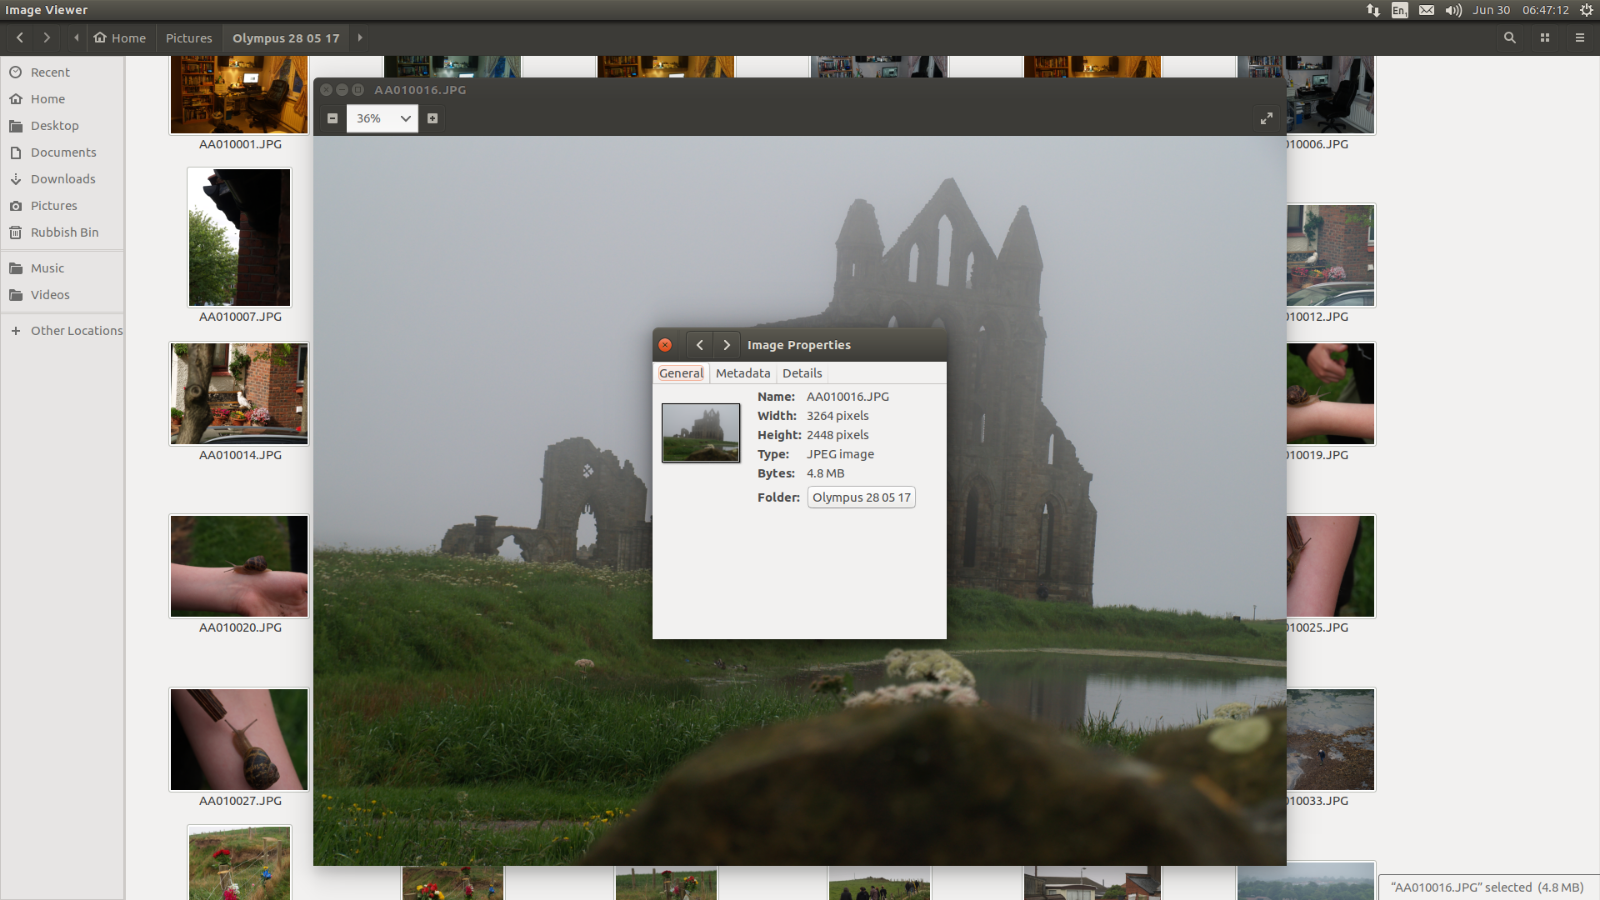Go to previous image in Image Properties
1600x900 pixels.
(x=700, y=345)
